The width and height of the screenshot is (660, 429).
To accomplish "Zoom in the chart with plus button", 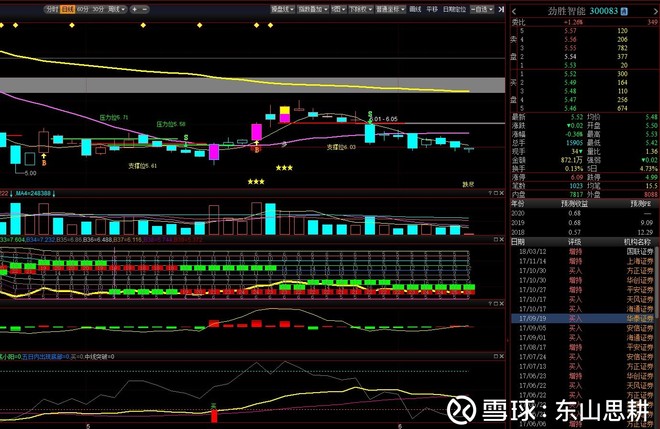I will click(135, 9).
